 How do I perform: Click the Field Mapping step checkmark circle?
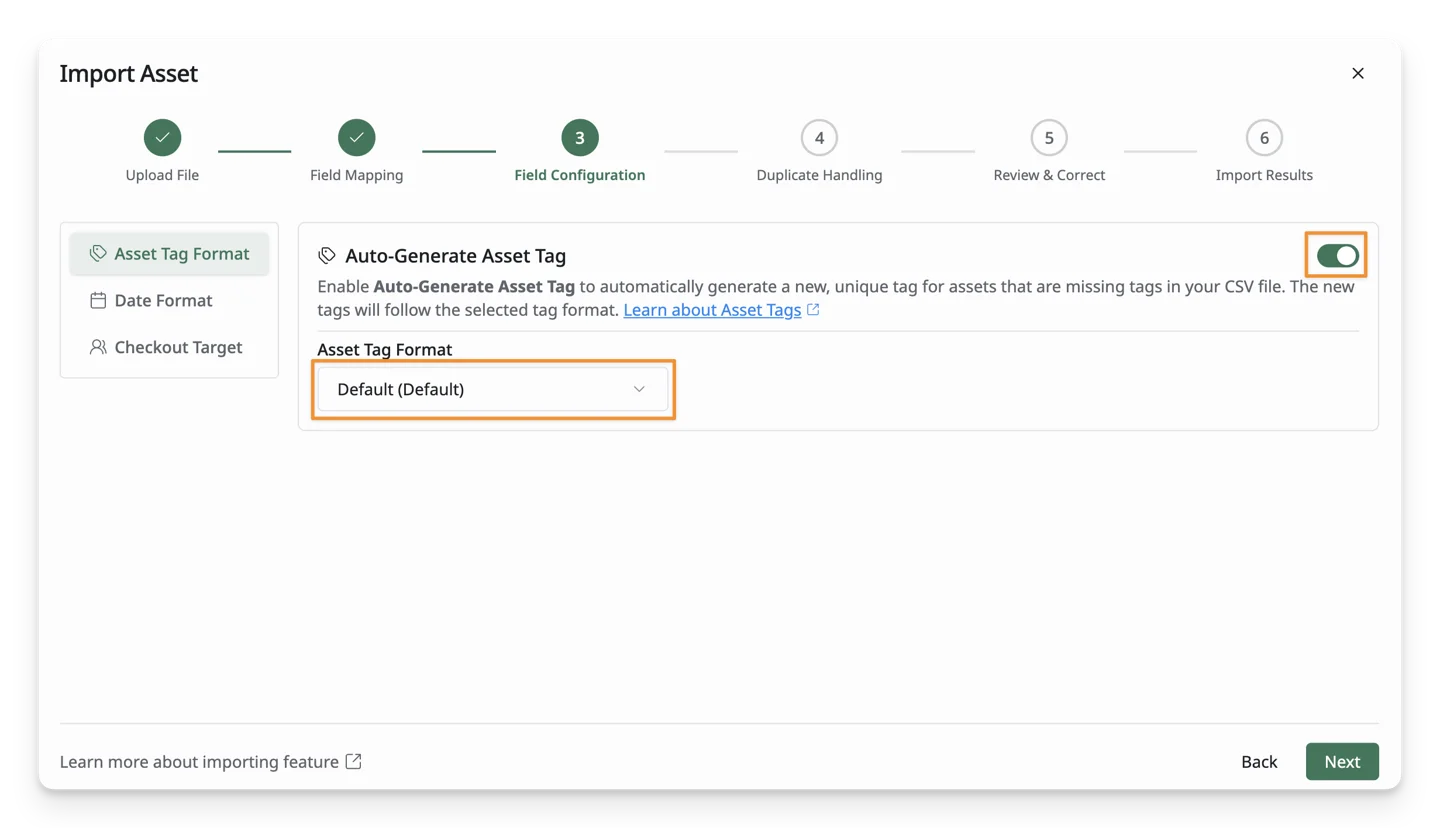pos(356,138)
